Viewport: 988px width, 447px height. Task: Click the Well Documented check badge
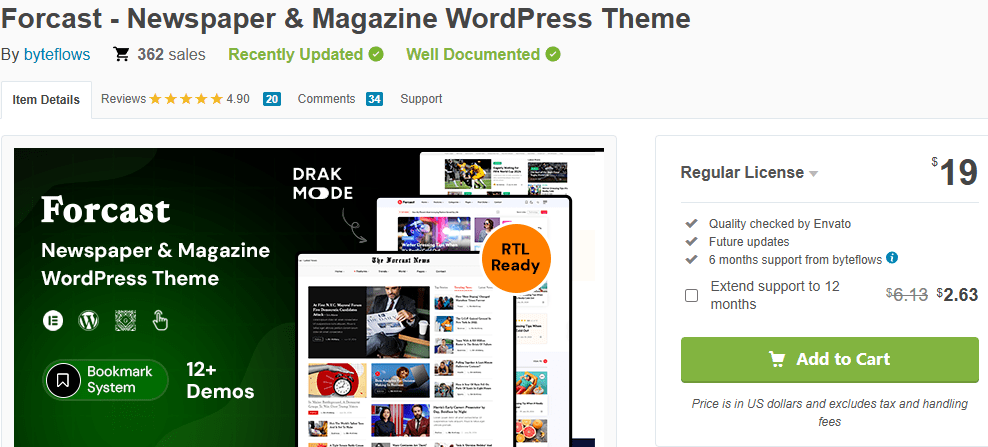click(553, 55)
